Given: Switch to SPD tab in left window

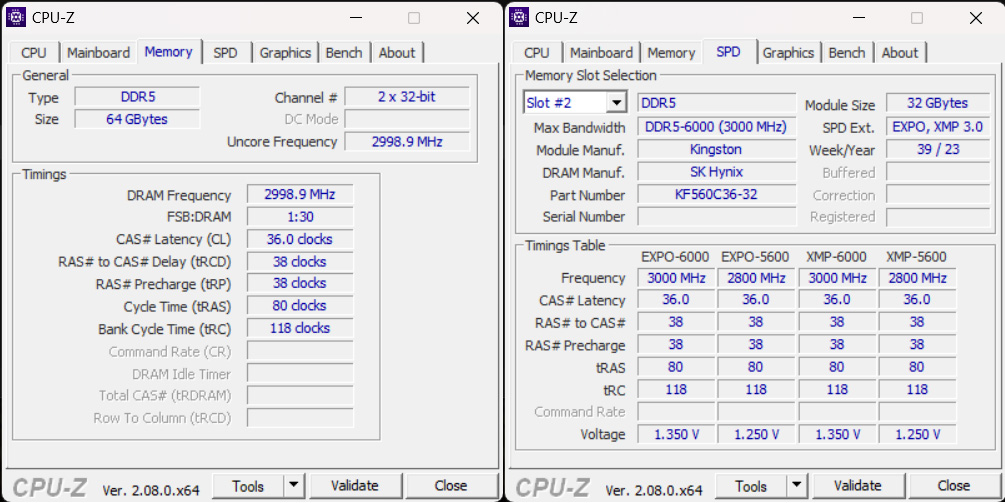Looking at the screenshot, I should [x=225, y=53].
